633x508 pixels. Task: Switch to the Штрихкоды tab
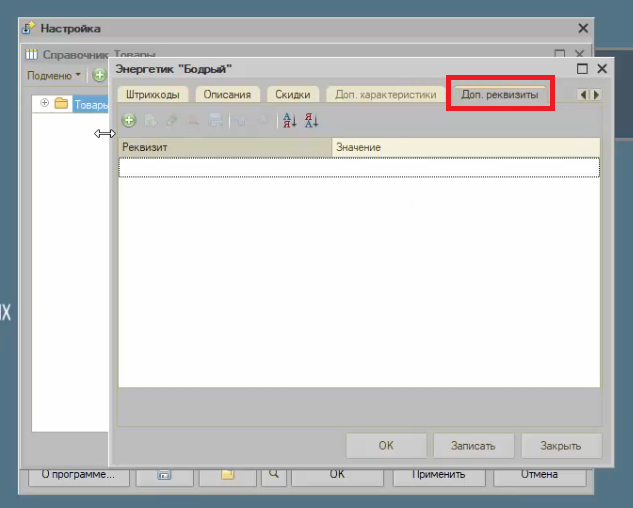(153, 95)
